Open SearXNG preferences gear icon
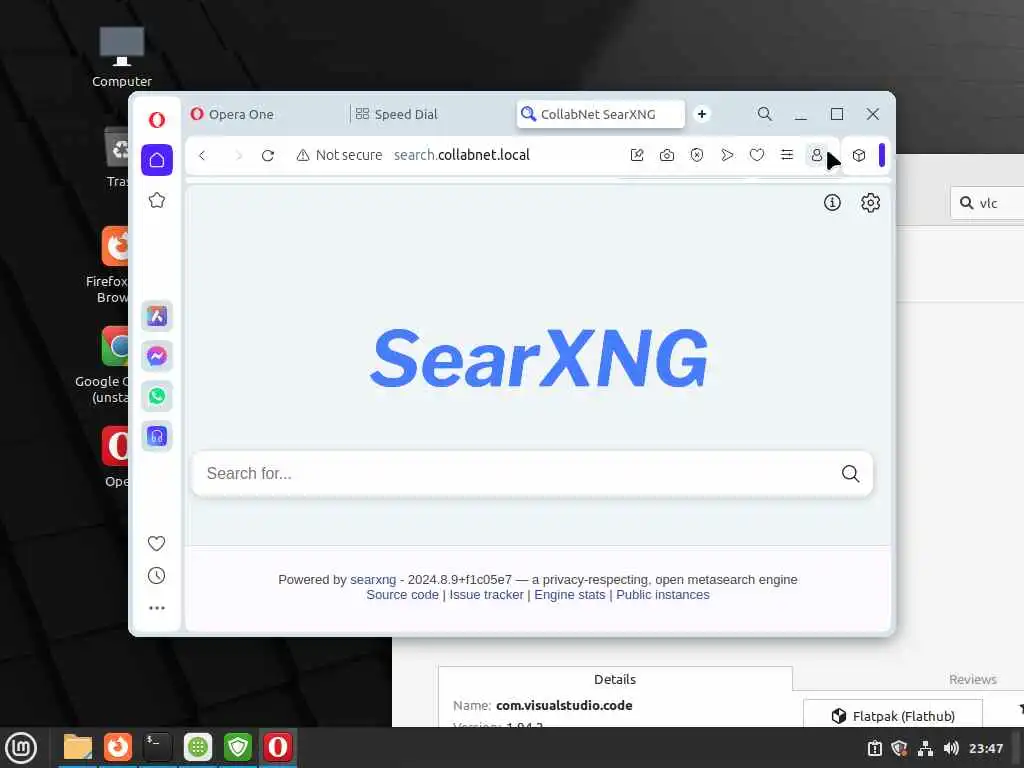1024x768 pixels. click(x=870, y=203)
